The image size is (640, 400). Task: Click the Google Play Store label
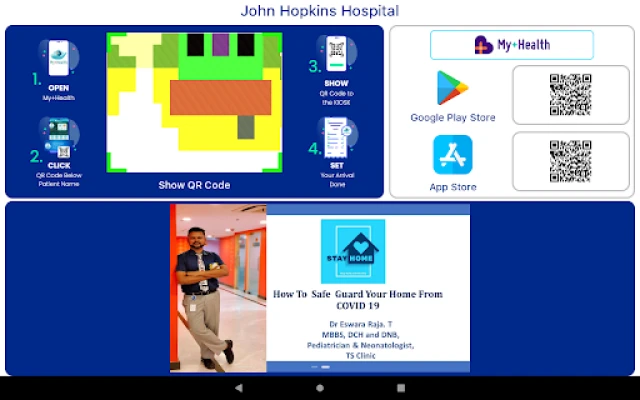click(453, 118)
